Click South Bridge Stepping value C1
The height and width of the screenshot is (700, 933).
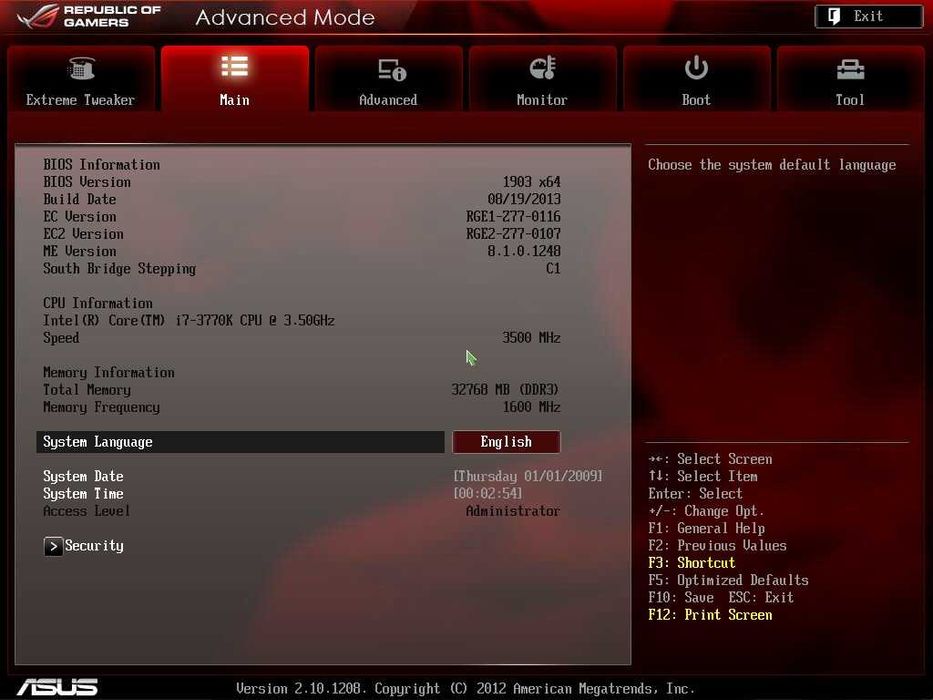(553, 268)
